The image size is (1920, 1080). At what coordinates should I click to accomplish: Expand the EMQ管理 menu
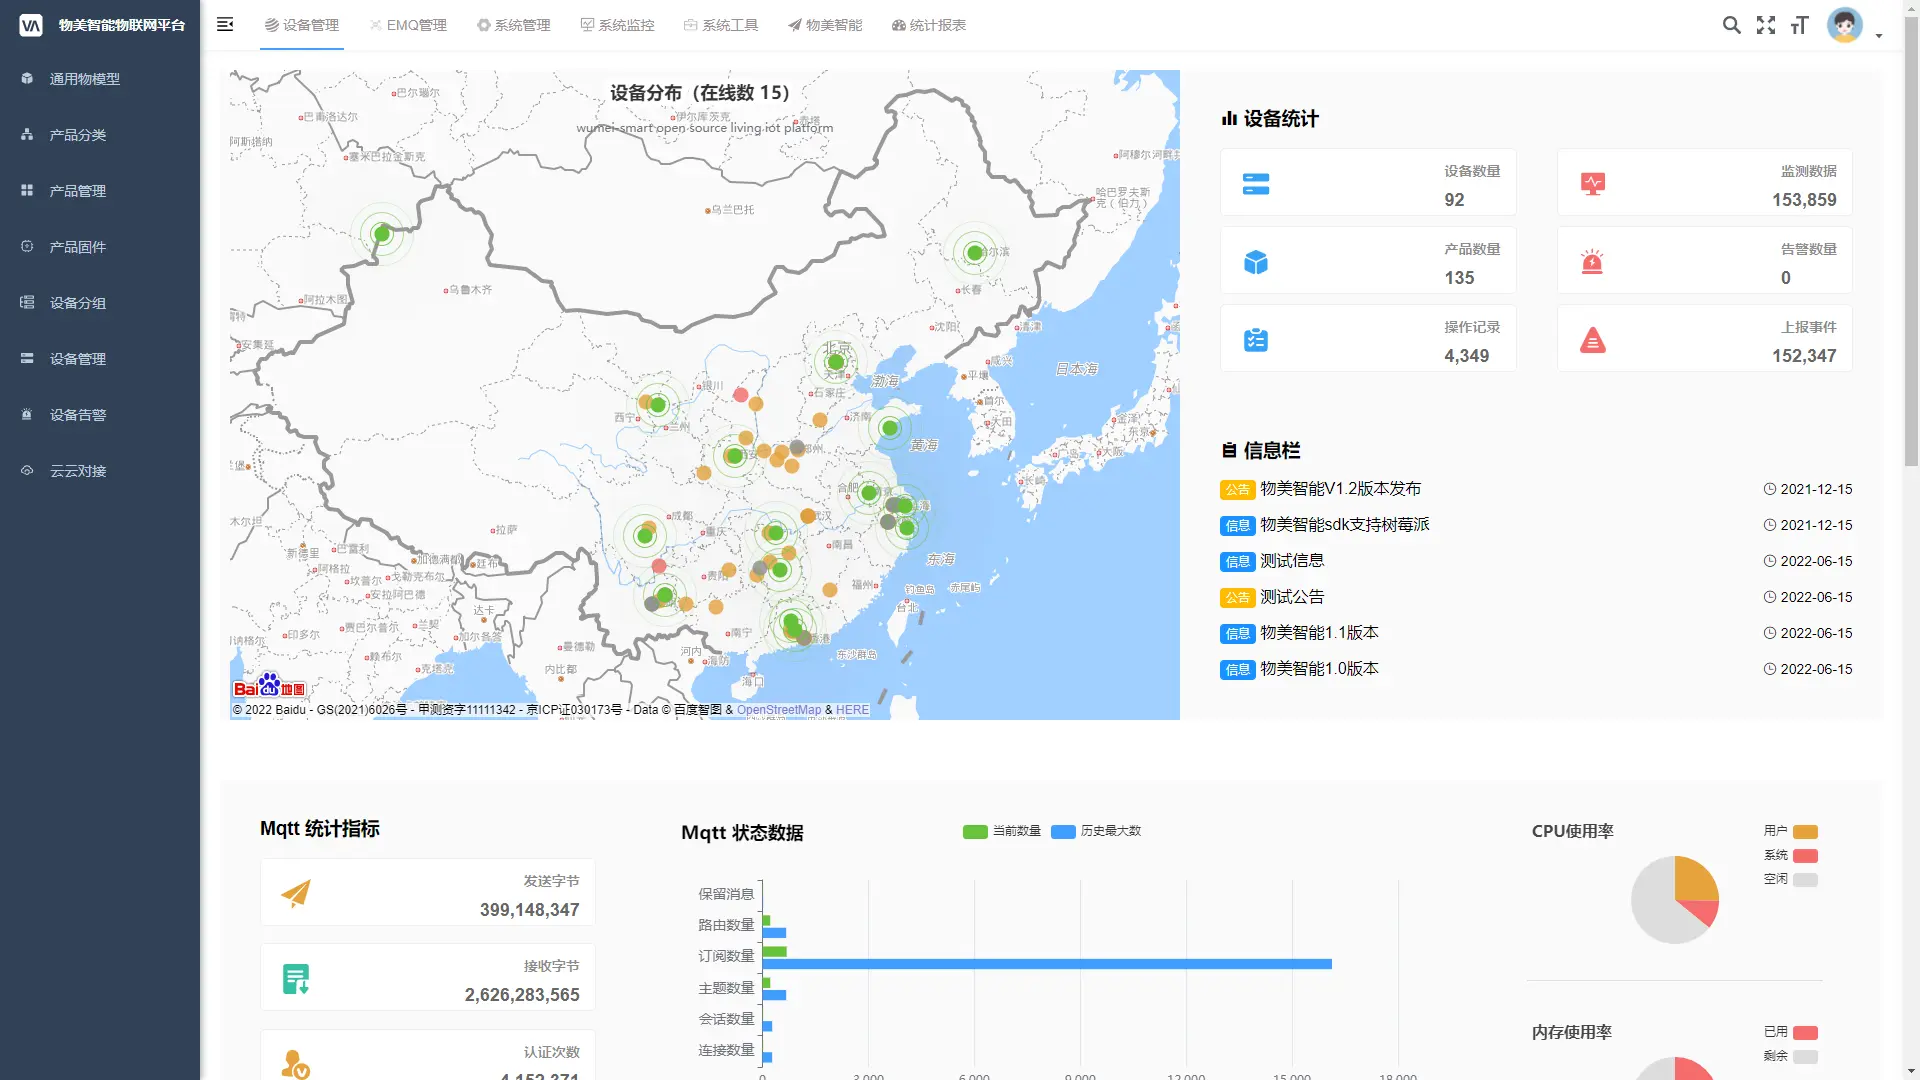(408, 25)
